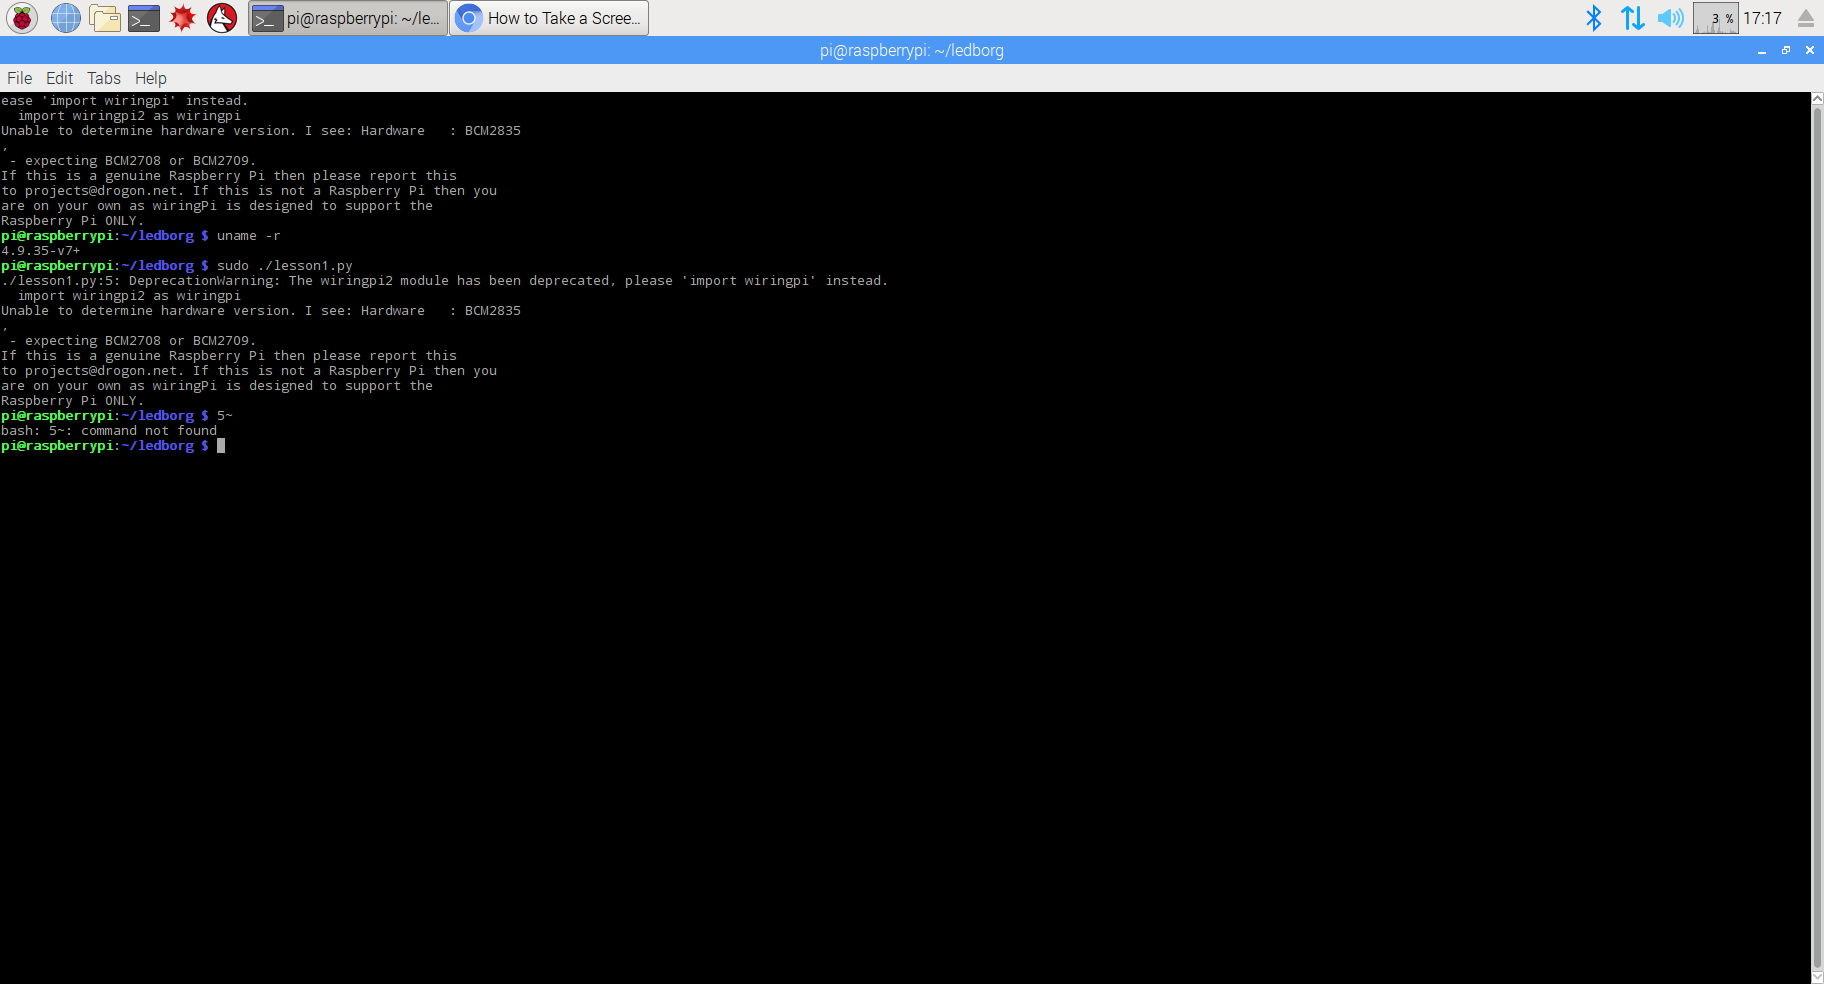Open the volume speaker control
The width and height of the screenshot is (1824, 984).
coord(1670,18)
